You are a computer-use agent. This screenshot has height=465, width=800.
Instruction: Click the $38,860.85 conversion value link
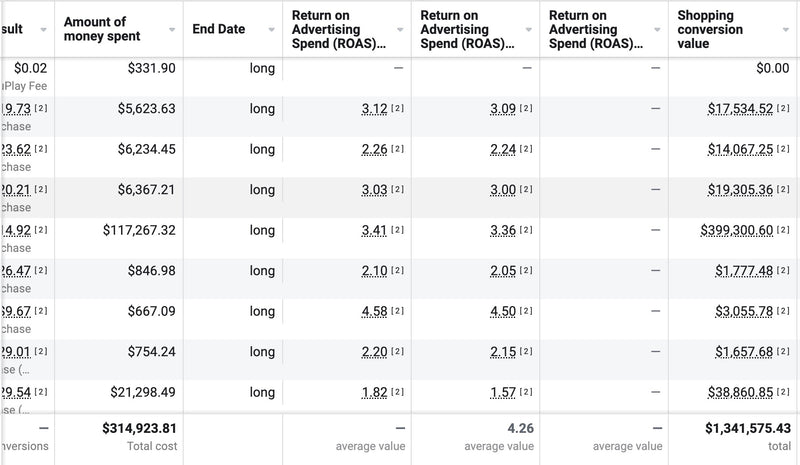pos(744,393)
